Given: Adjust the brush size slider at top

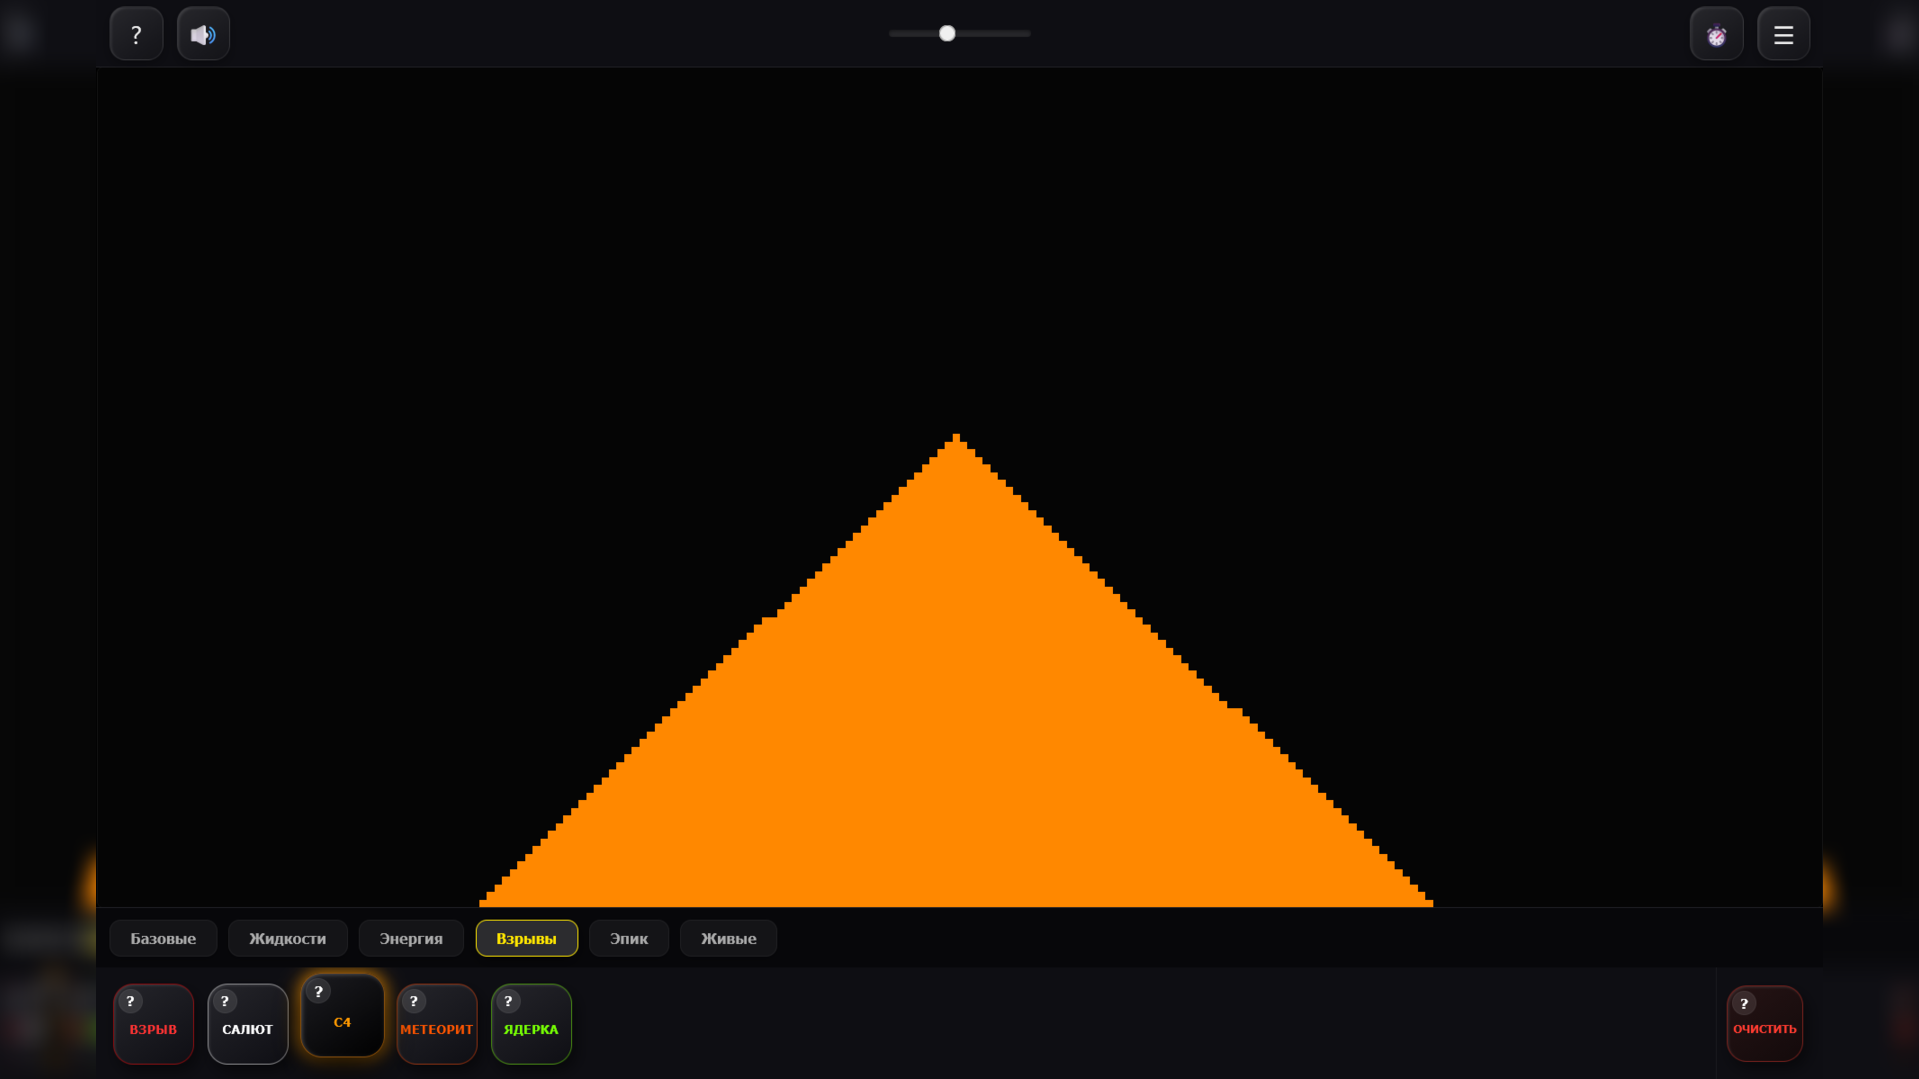Looking at the screenshot, I should point(946,33).
